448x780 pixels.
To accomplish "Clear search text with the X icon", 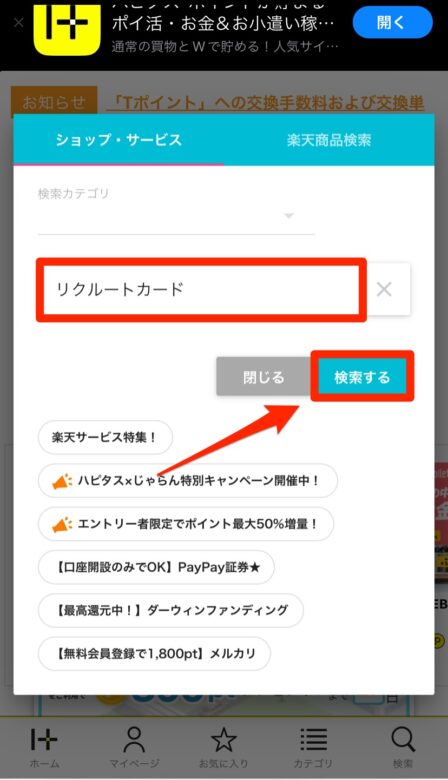I will pyautogui.click(x=384, y=289).
